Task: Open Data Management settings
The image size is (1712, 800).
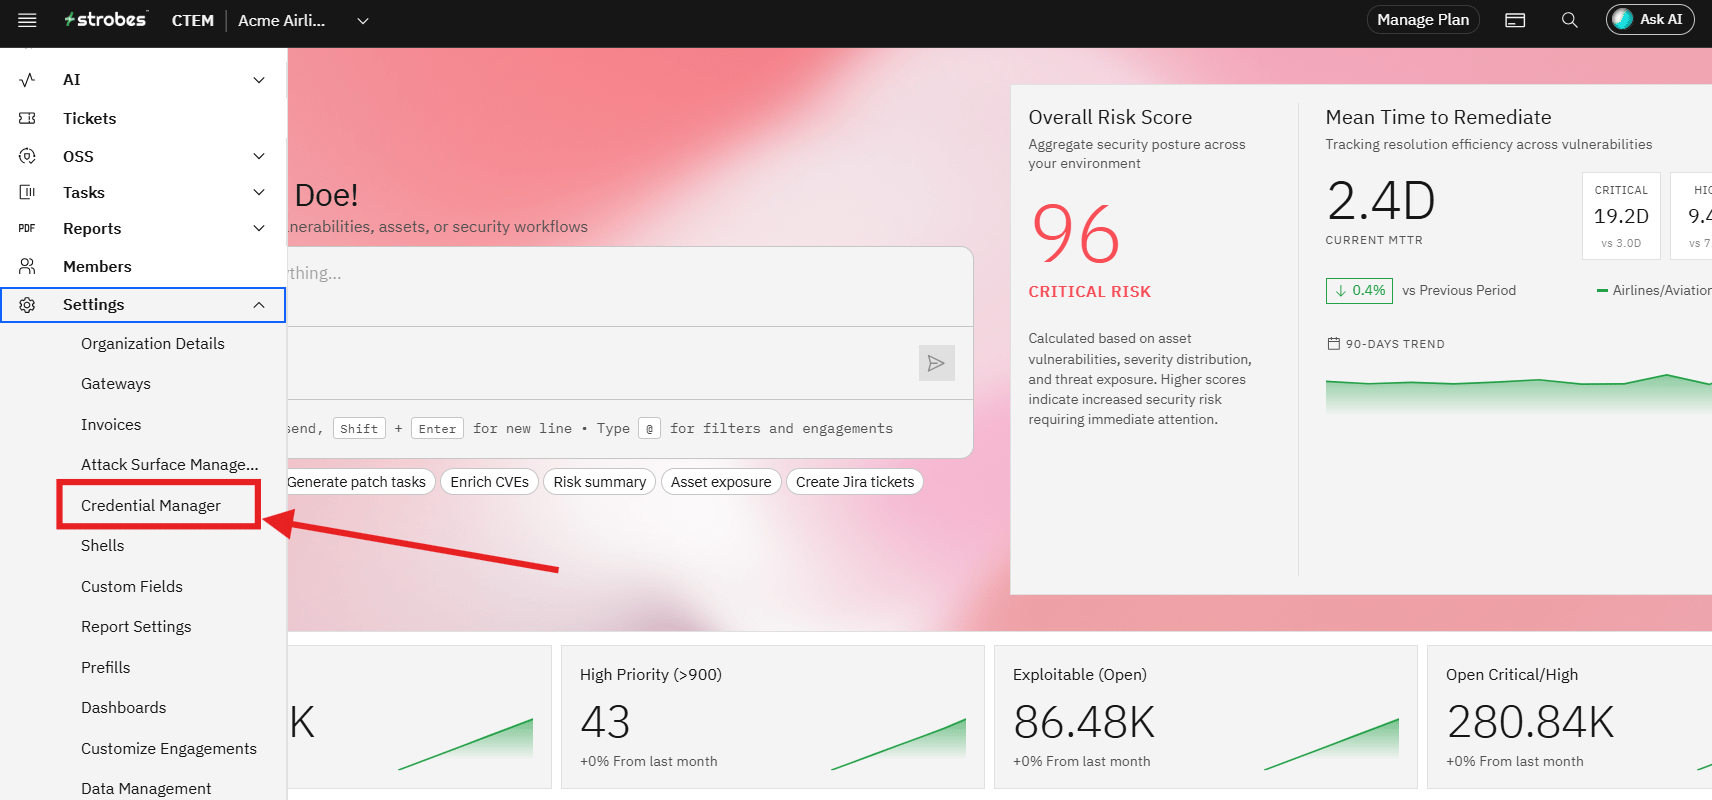Action: tap(146, 788)
